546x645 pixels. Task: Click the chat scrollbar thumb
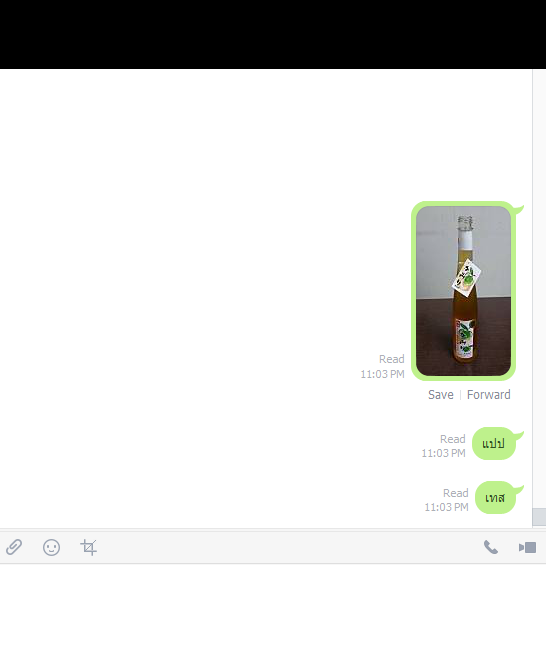(539, 517)
